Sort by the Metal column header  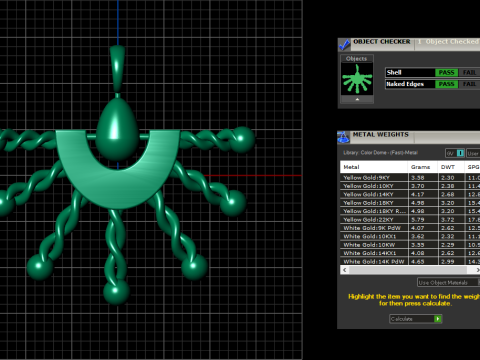pyautogui.click(x=374, y=167)
